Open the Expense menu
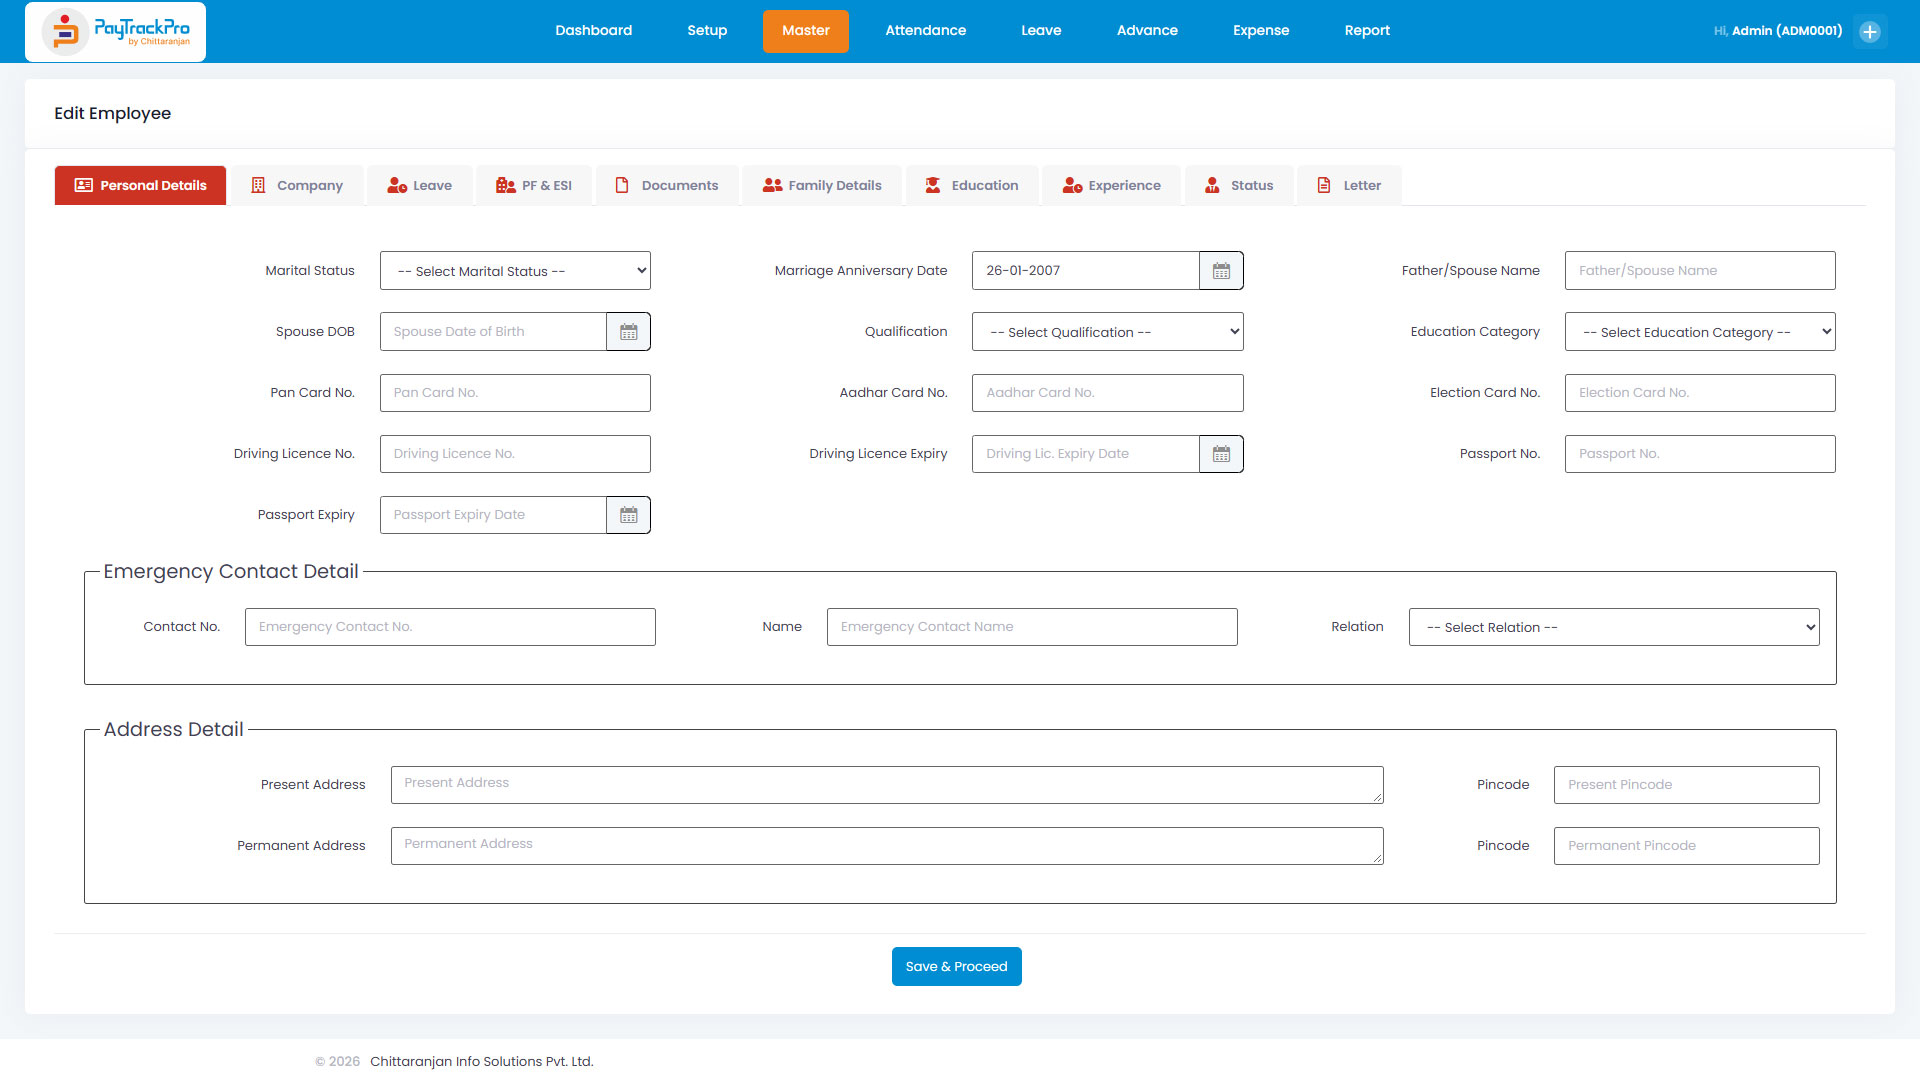The height and width of the screenshot is (1085, 1920). point(1261,31)
